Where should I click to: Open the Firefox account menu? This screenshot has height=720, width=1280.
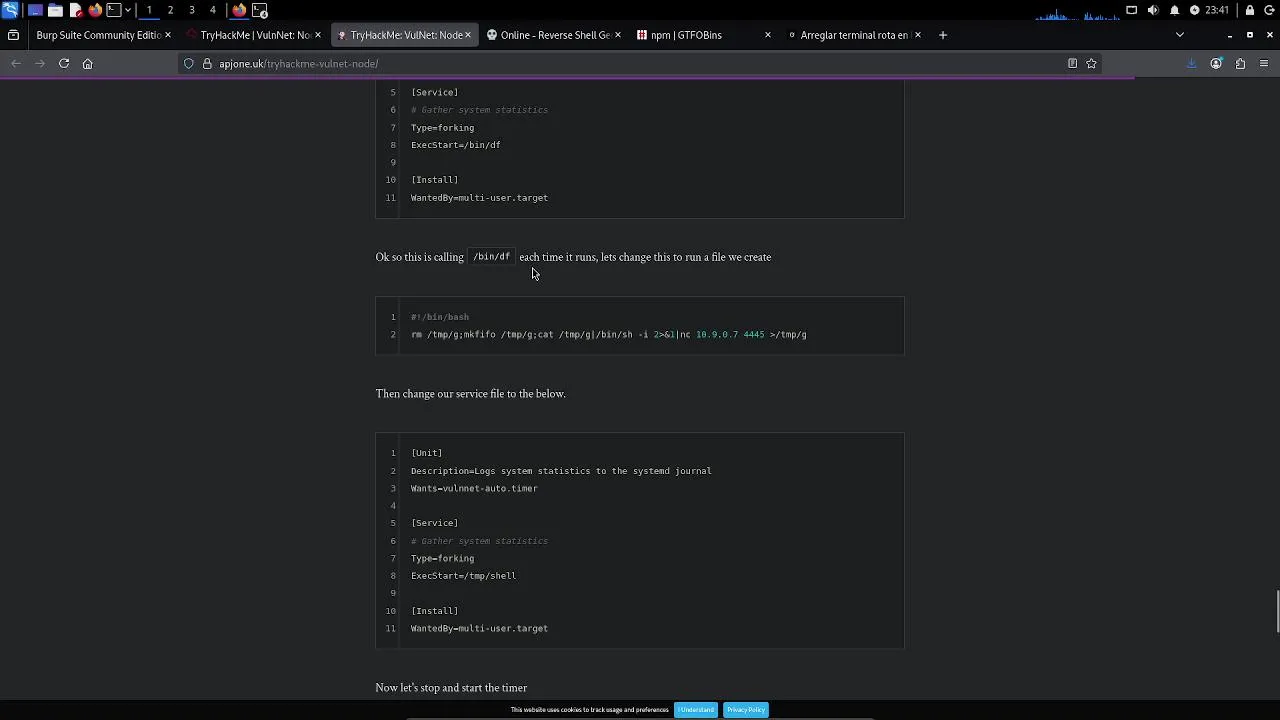pyautogui.click(x=1216, y=64)
